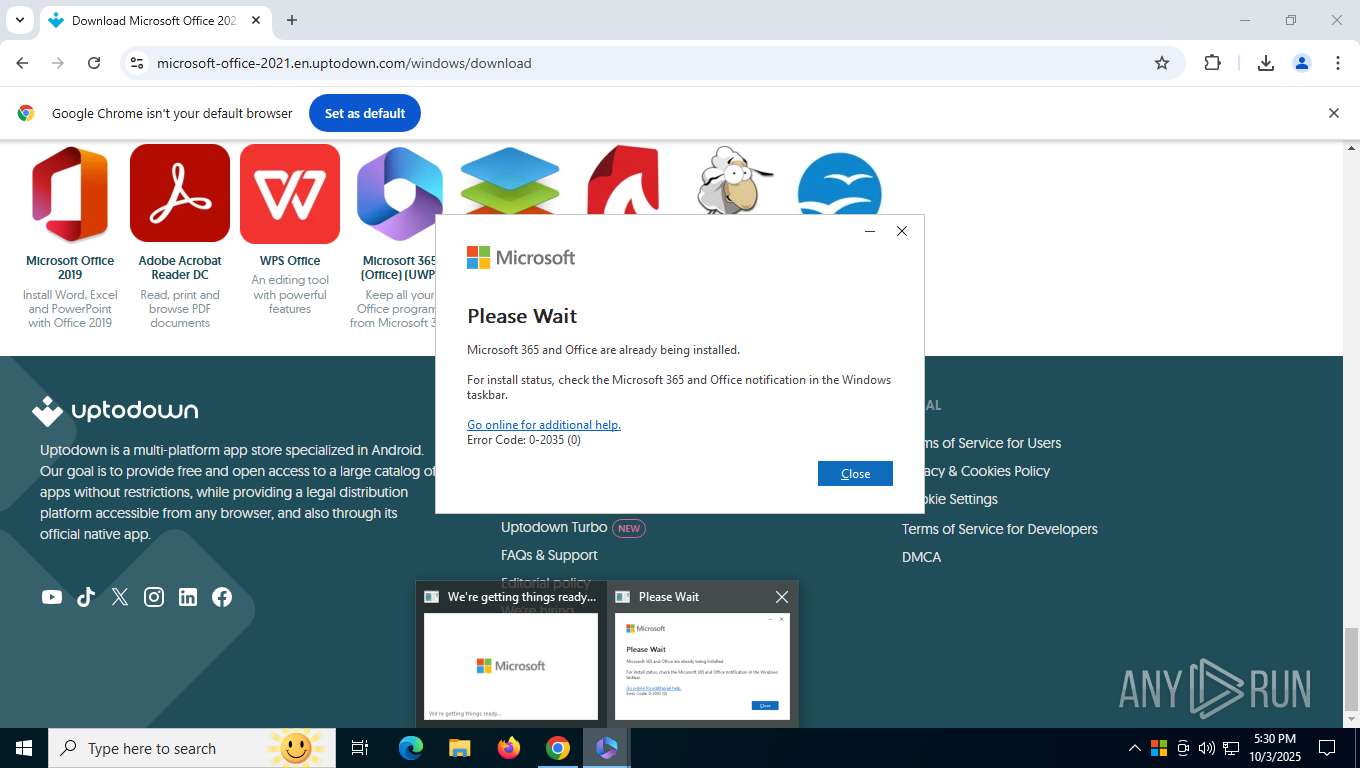View site information icon in address bar
Viewport: 1360px width, 768px height.
click(137, 63)
